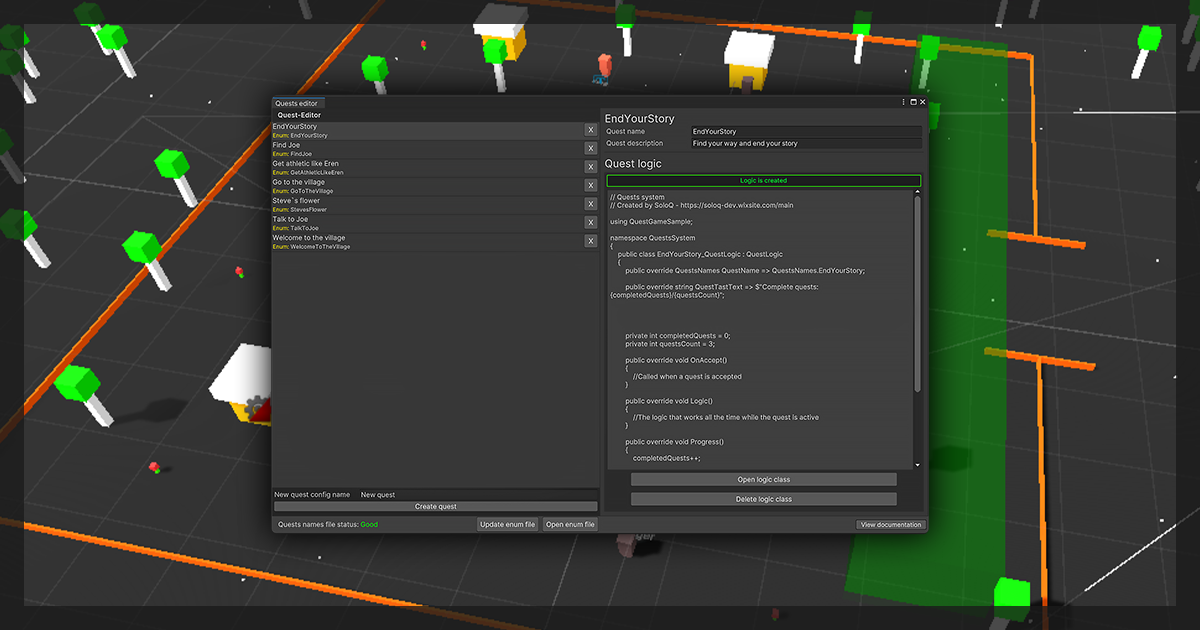The height and width of the screenshot is (630, 1200).
Task: Delete Welcome to the village via X icon
Action: pos(590,240)
